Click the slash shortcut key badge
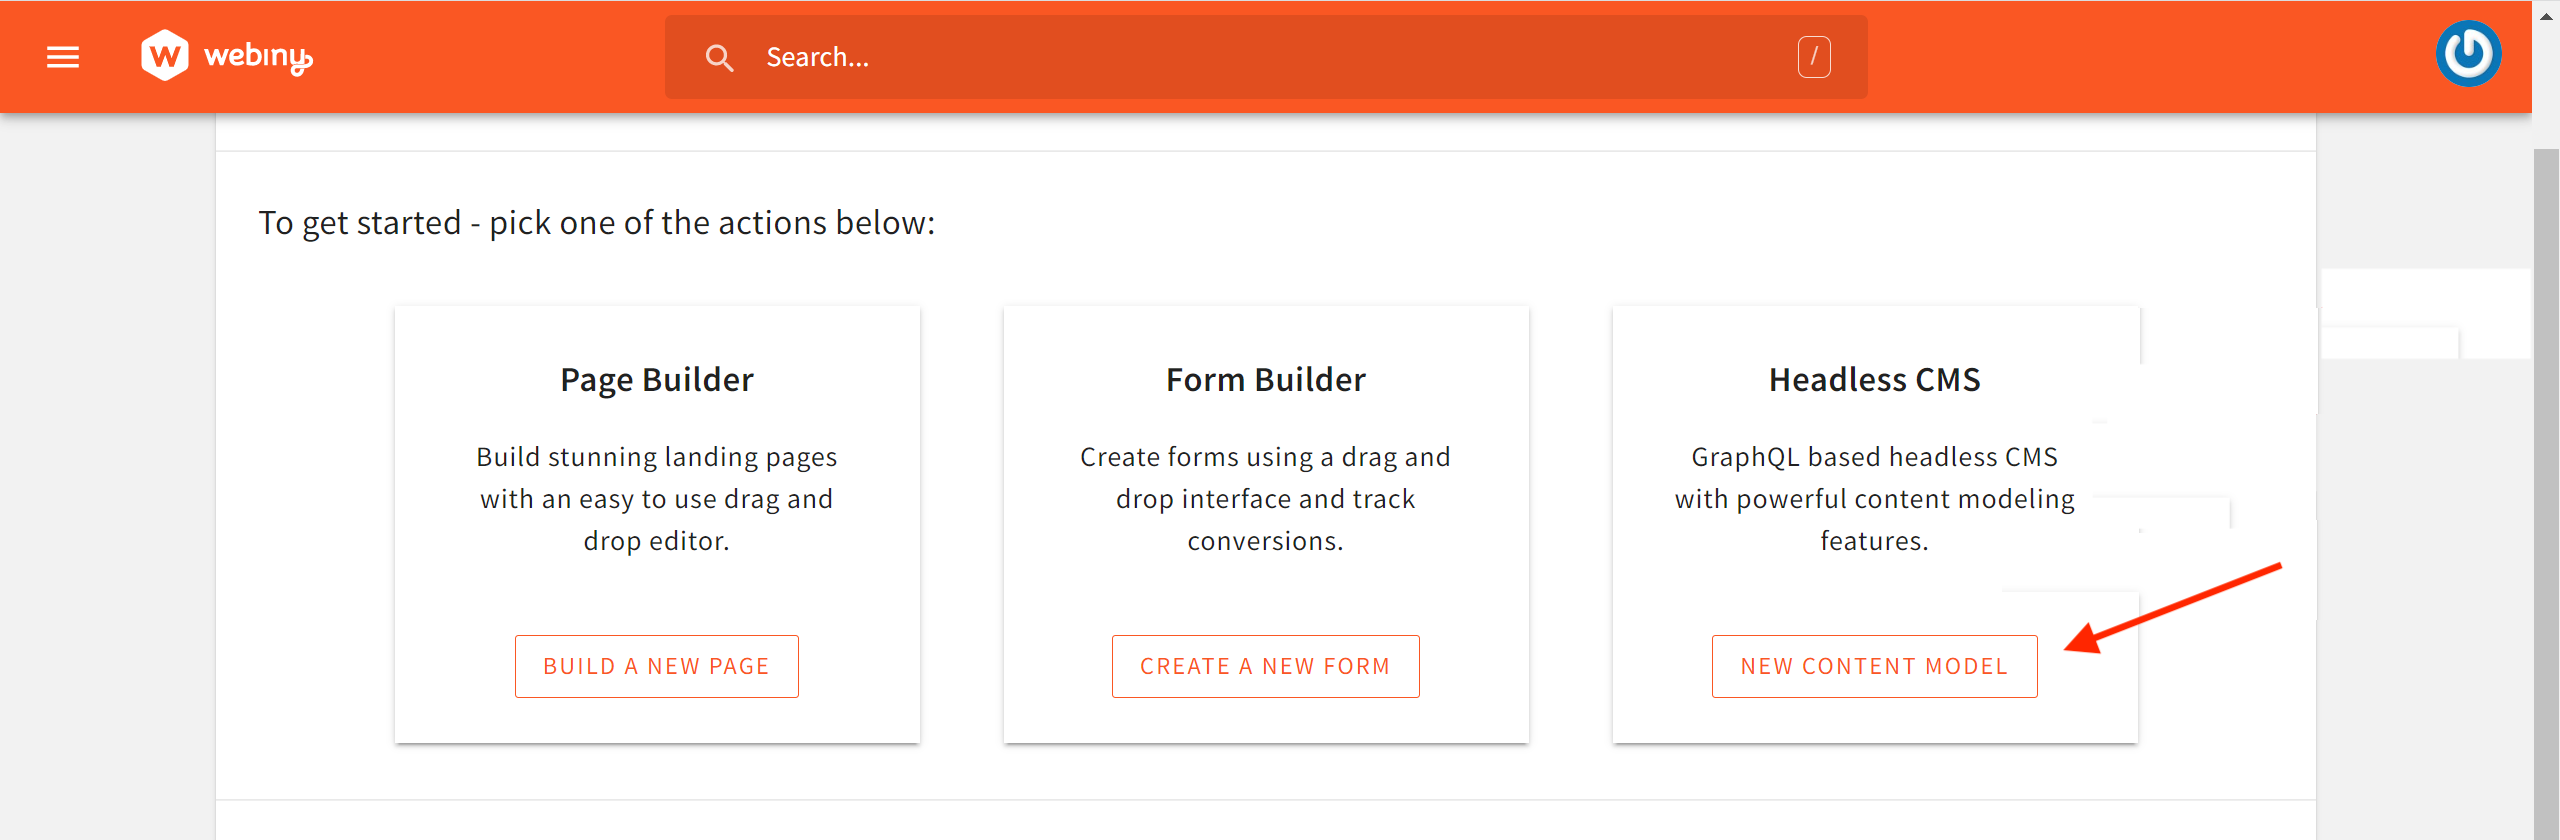 pyautogui.click(x=1814, y=57)
